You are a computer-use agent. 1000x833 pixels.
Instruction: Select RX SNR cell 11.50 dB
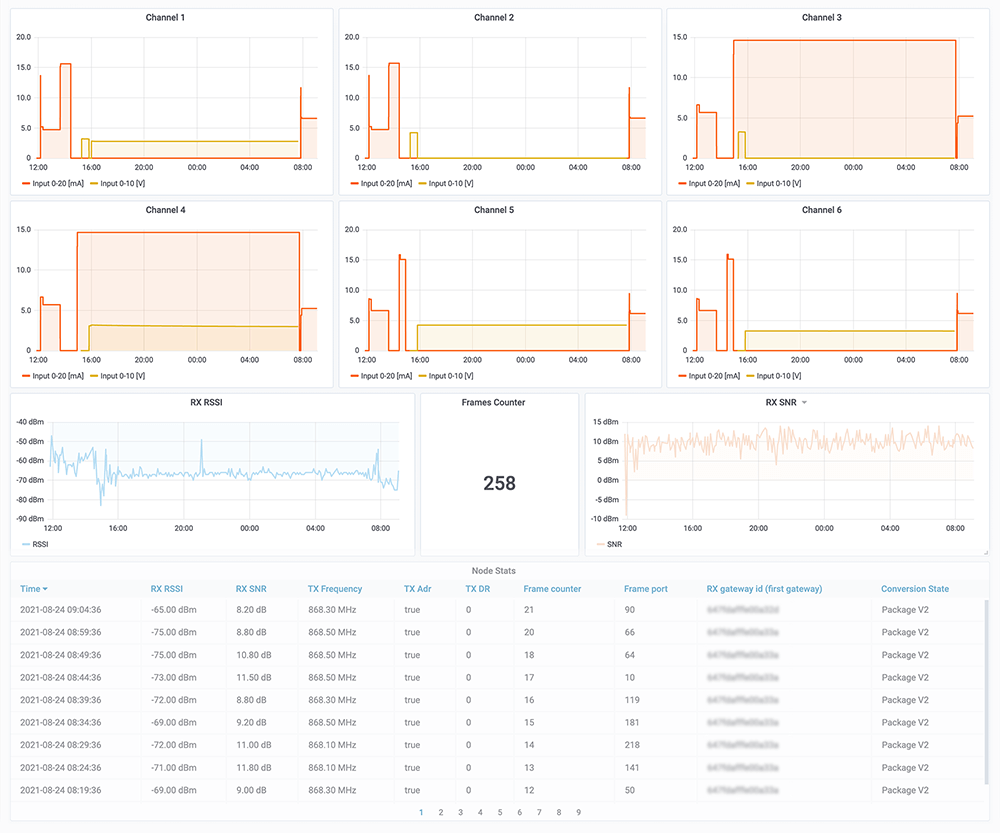click(x=254, y=677)
